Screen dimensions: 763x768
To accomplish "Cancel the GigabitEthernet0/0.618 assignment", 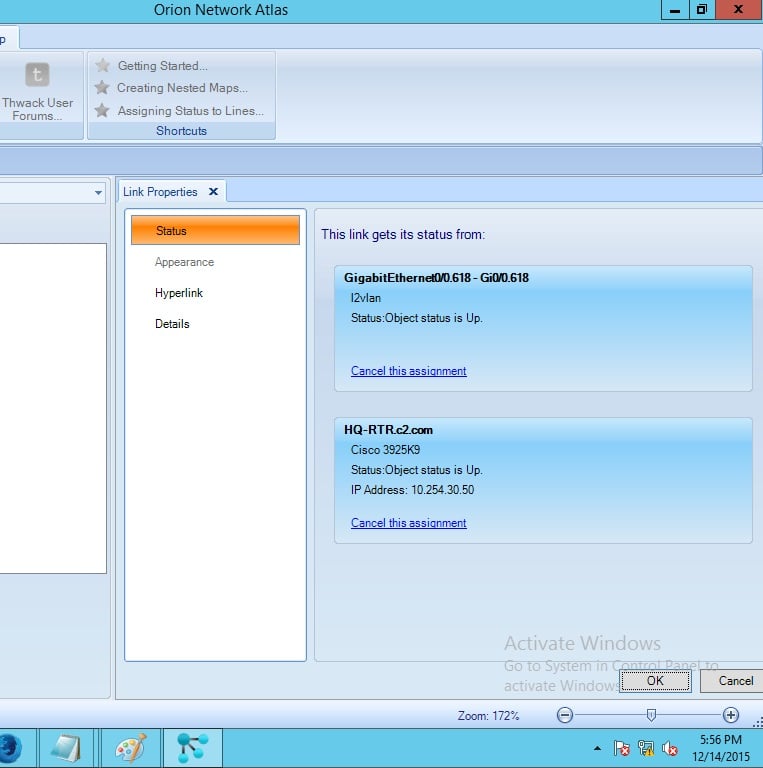I will point(408,371).
